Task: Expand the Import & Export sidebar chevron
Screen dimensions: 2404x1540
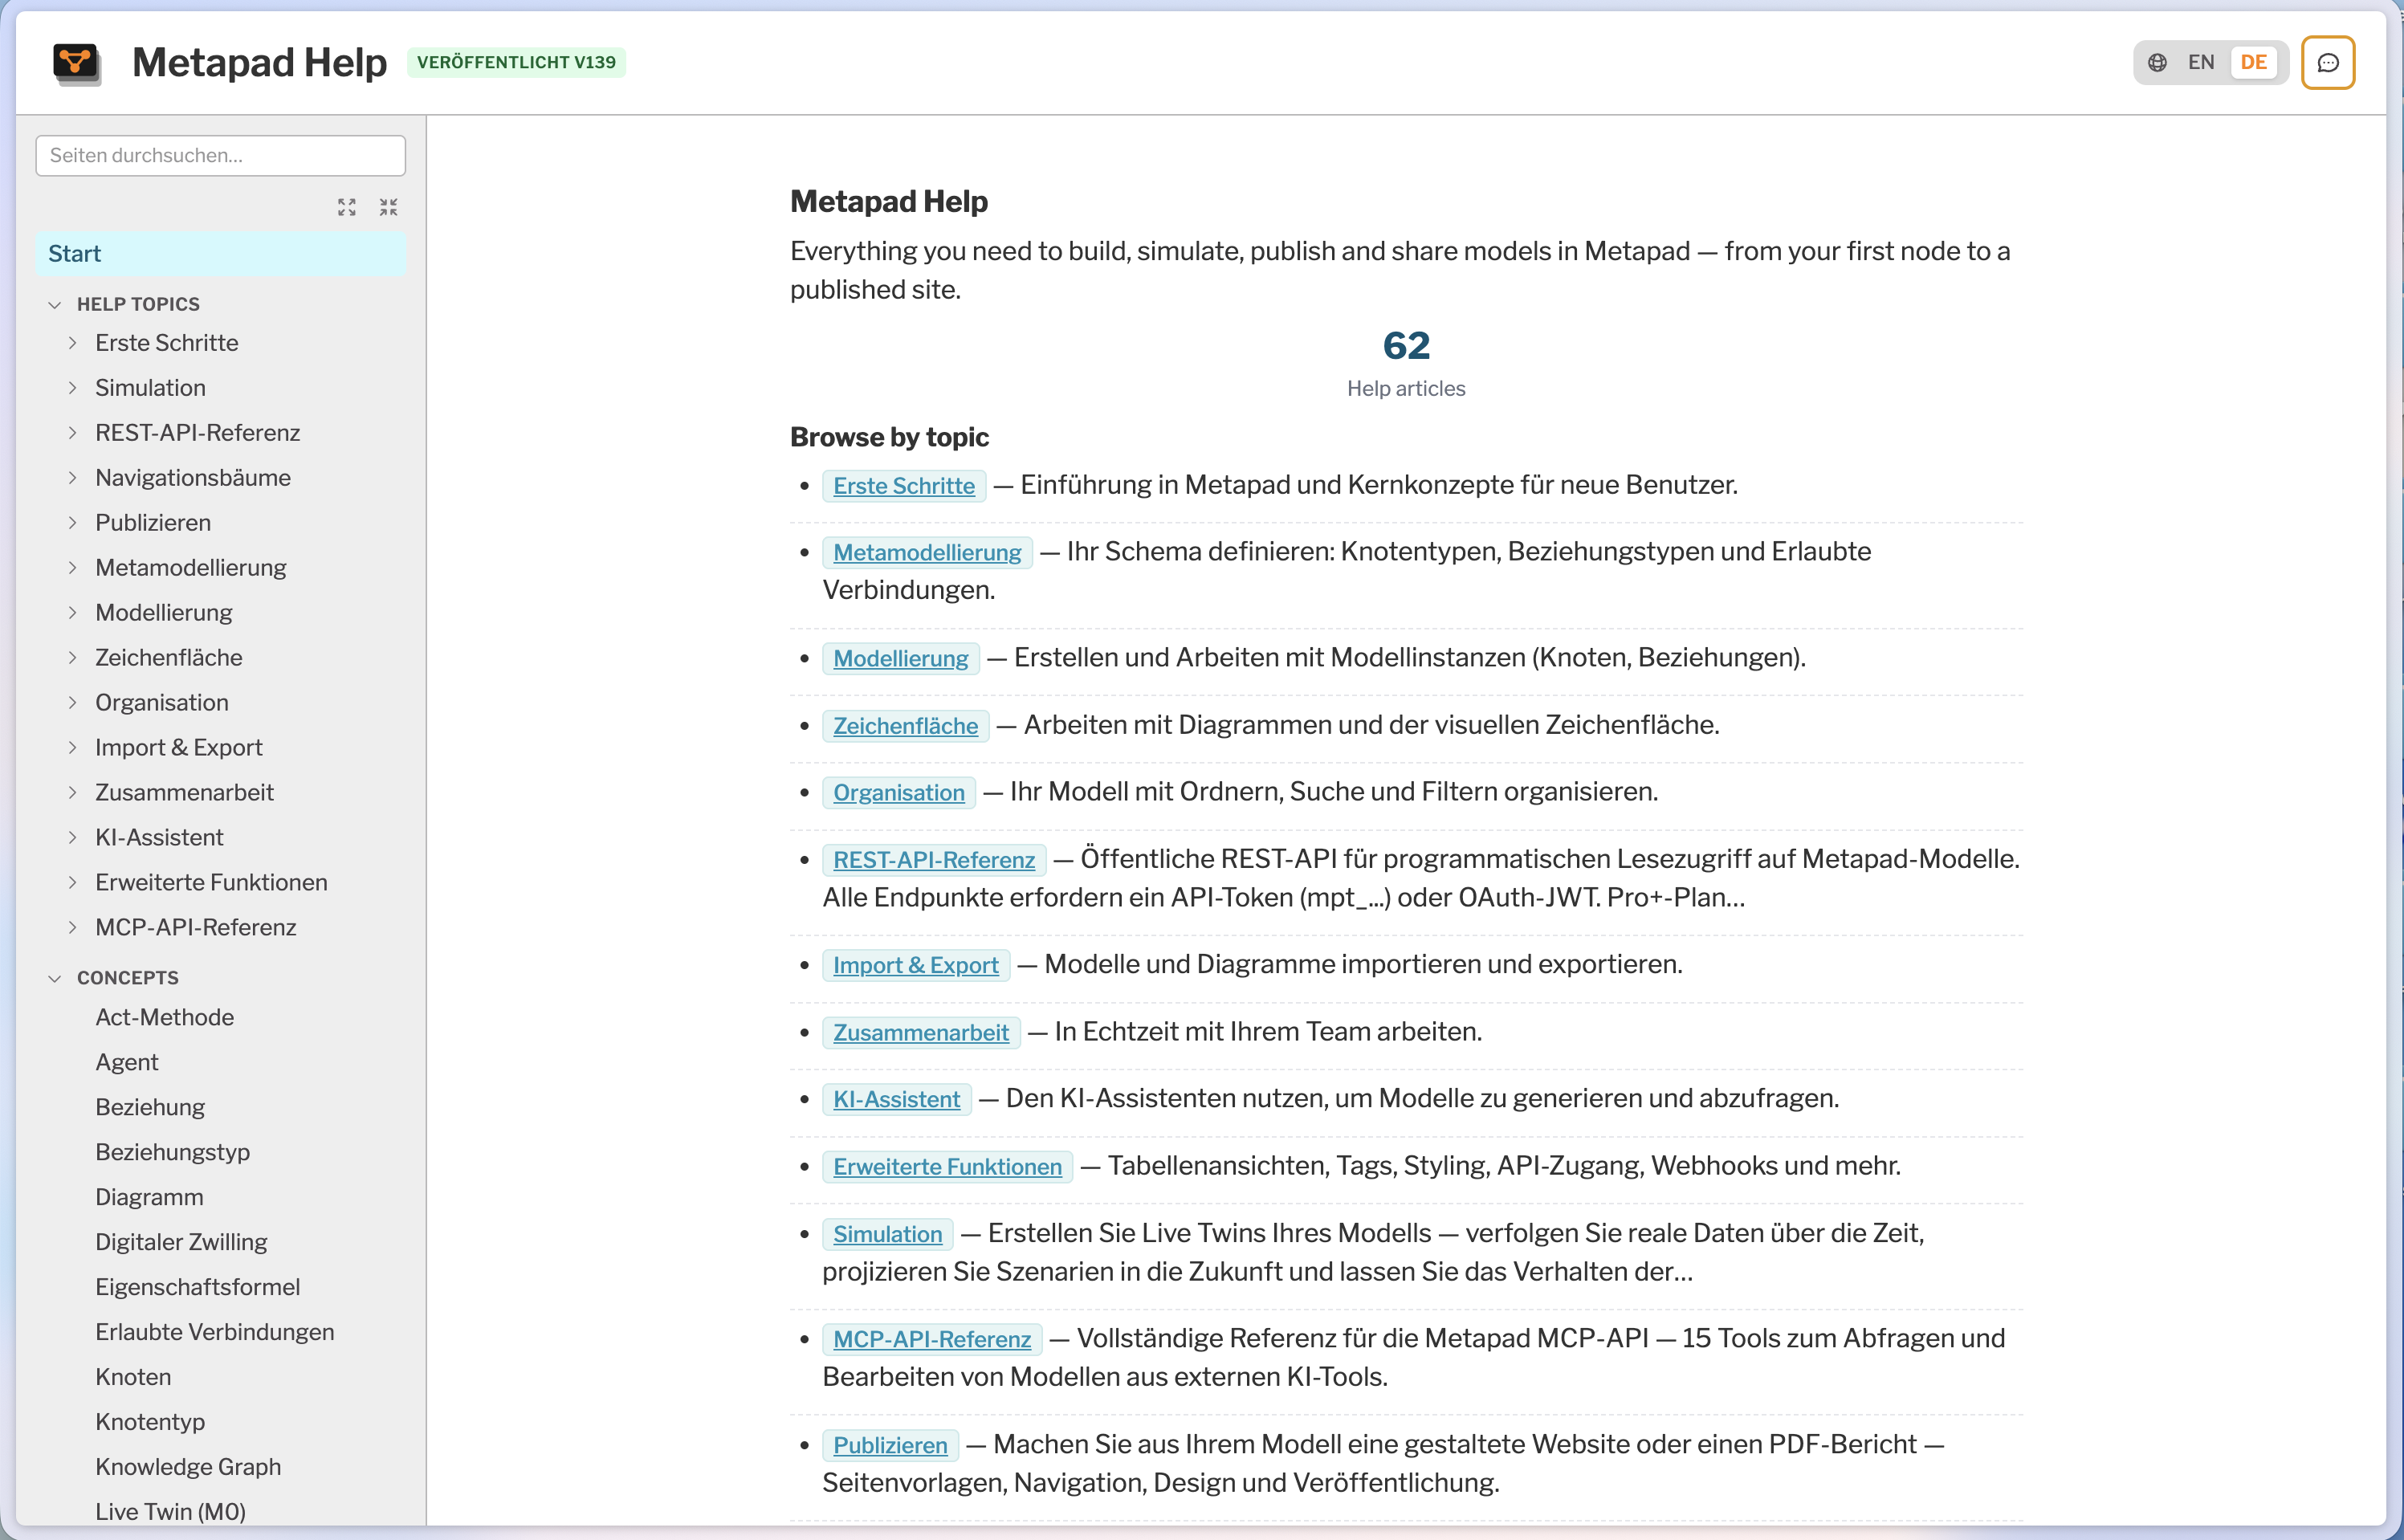Action: click(x=73, y=748)
